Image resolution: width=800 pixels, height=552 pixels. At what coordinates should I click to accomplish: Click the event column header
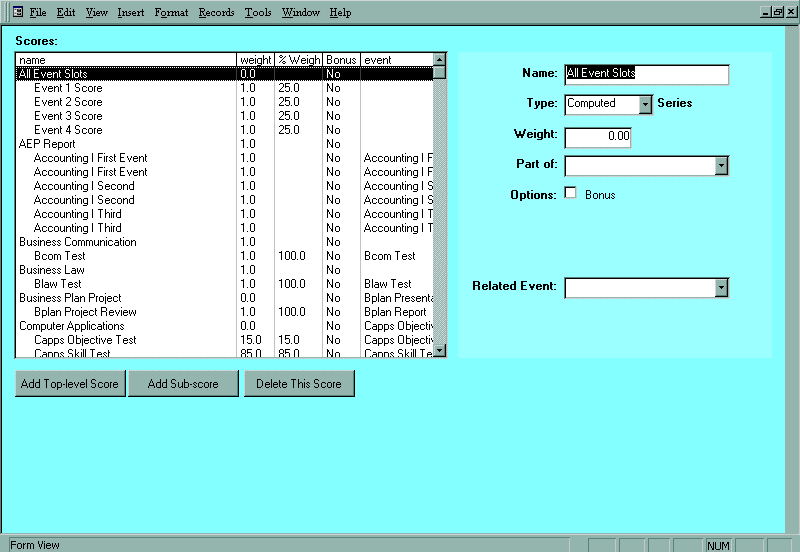click(396, 60)
